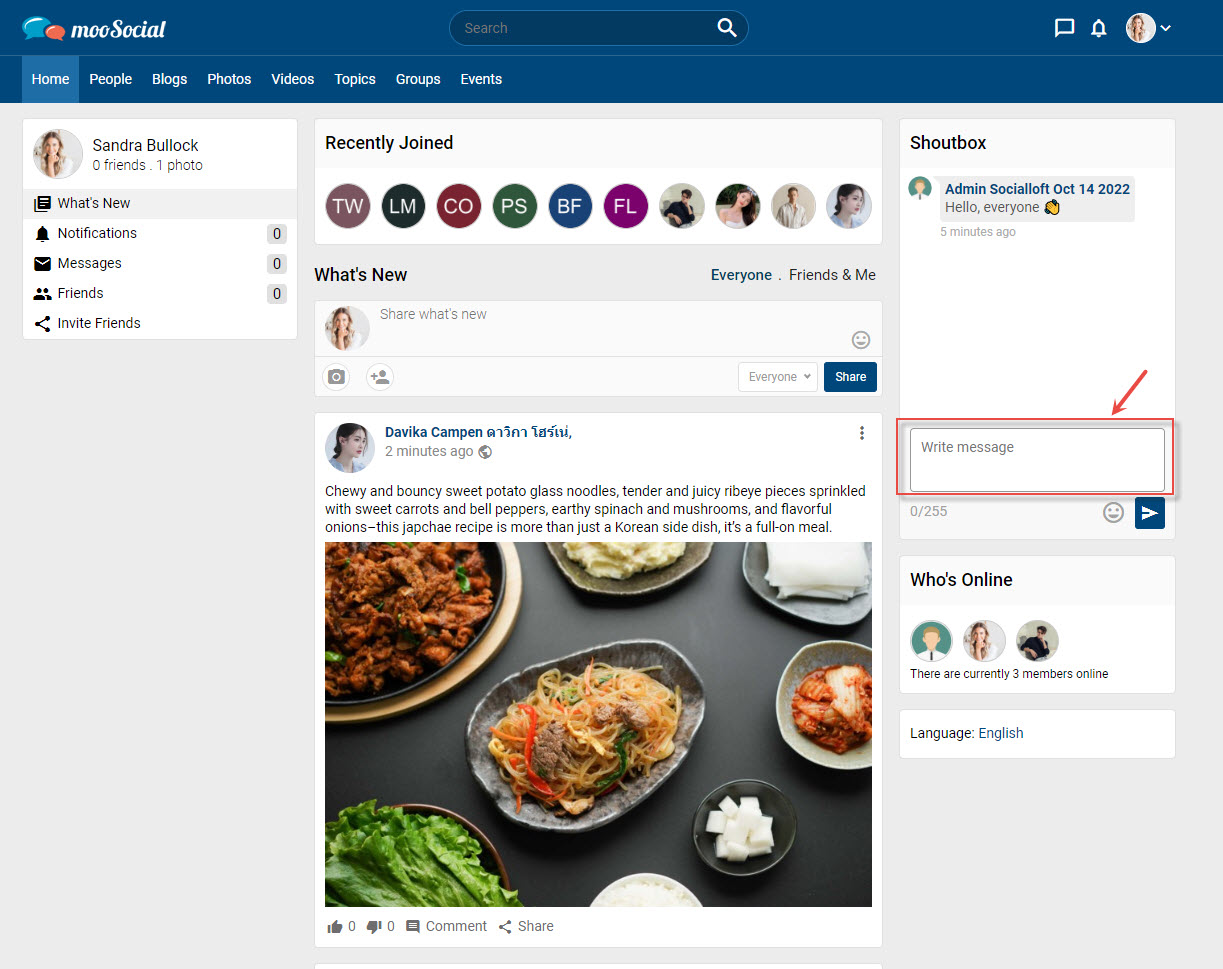
Task: Open the first online member avatar
Action: (931, 641)
